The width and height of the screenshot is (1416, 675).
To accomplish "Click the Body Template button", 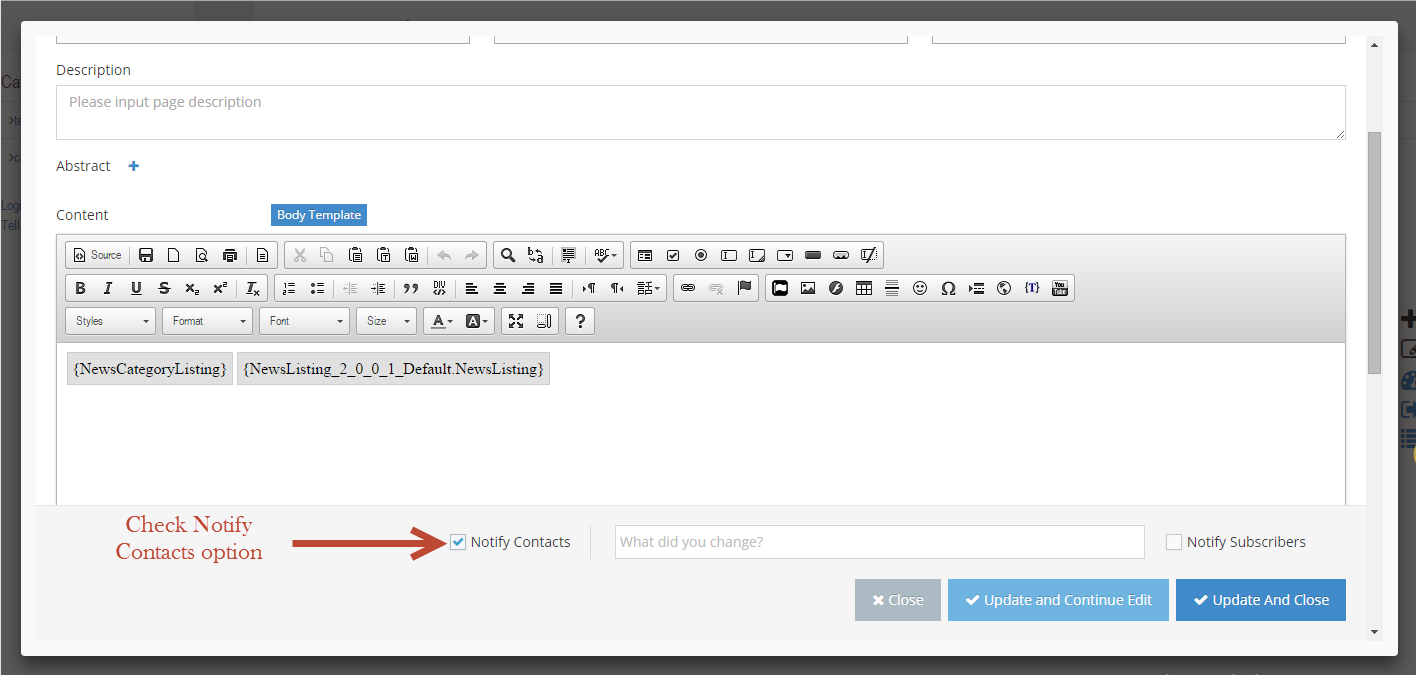I will click(319, 215).
